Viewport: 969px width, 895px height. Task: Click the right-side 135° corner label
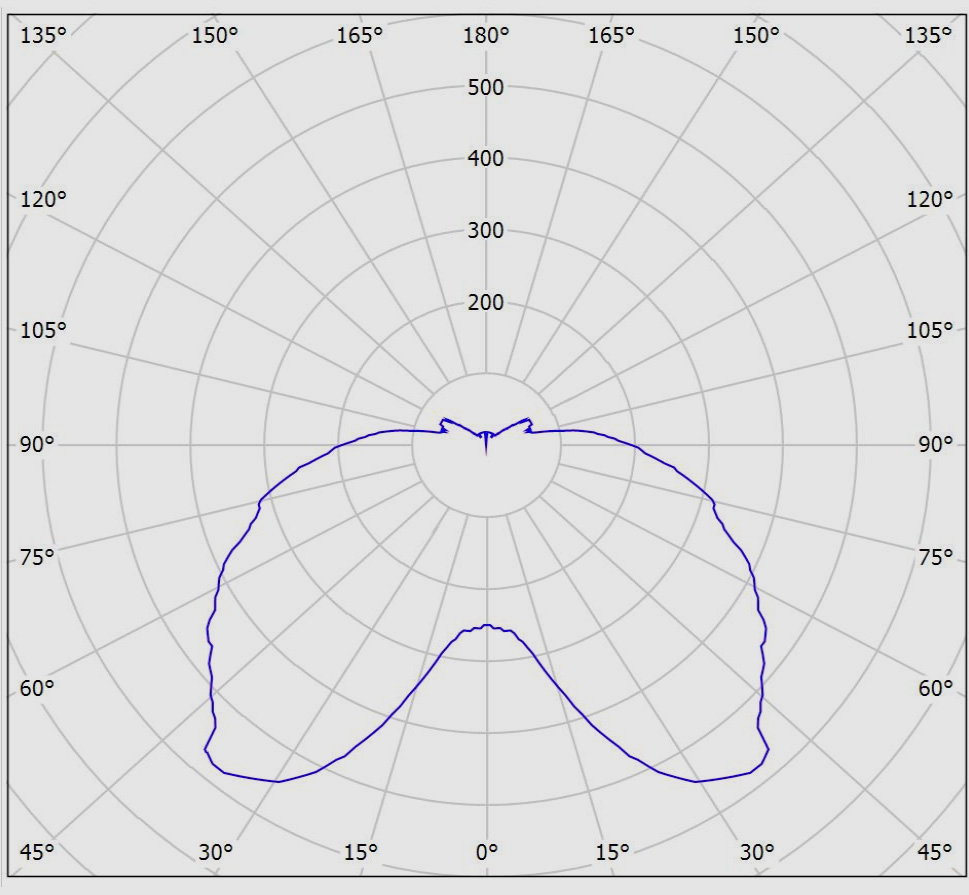[928, 35]
